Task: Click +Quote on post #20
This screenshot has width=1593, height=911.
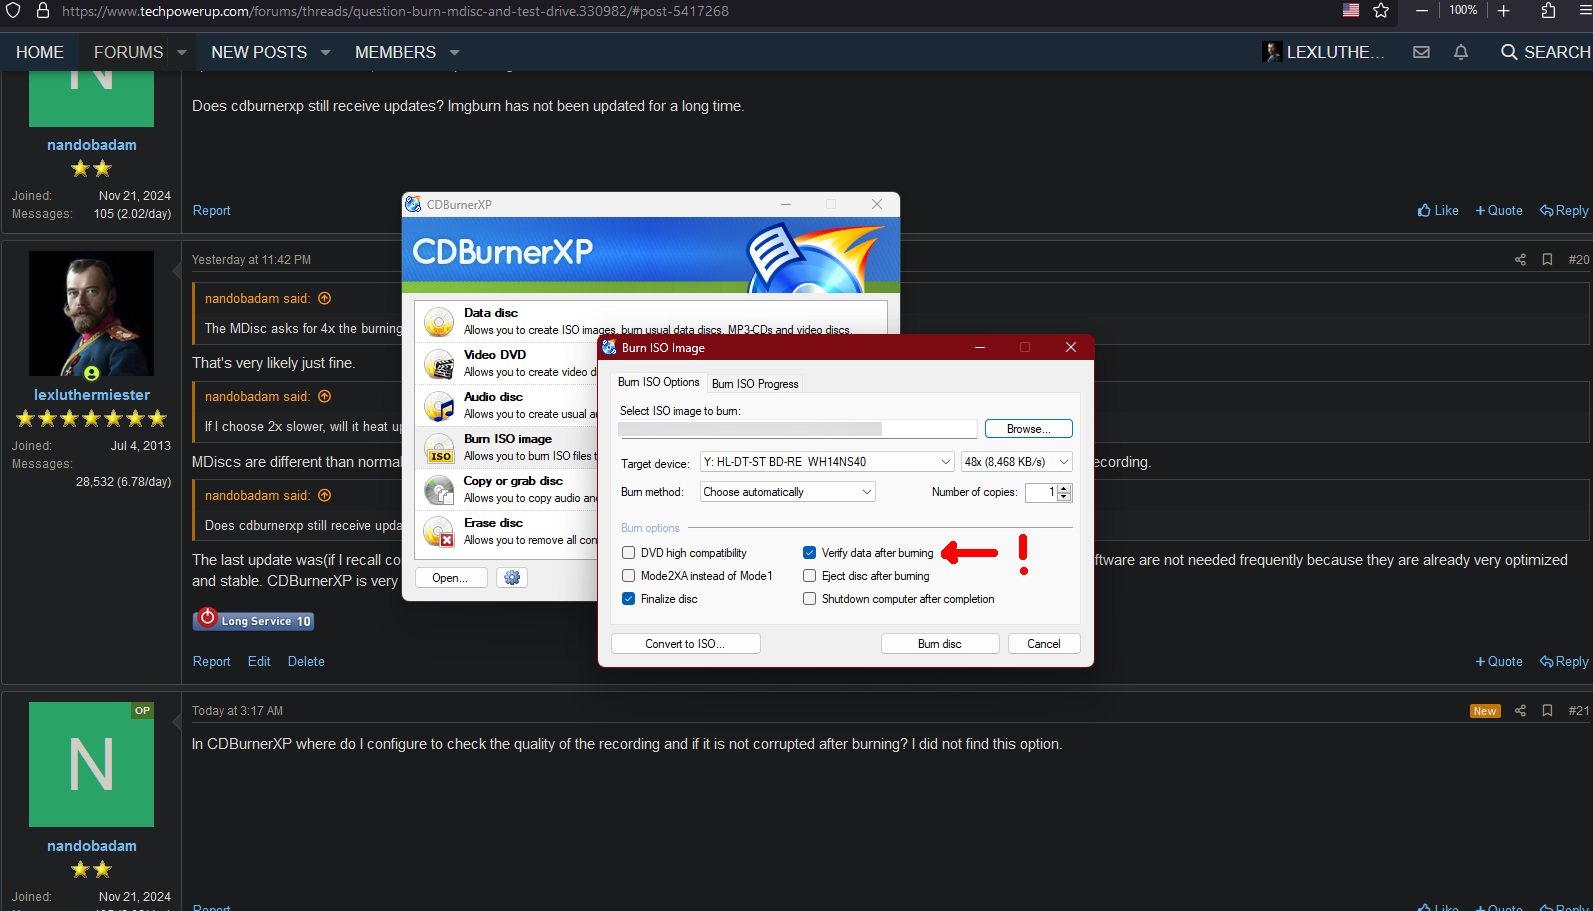Action: [1499, 662]
